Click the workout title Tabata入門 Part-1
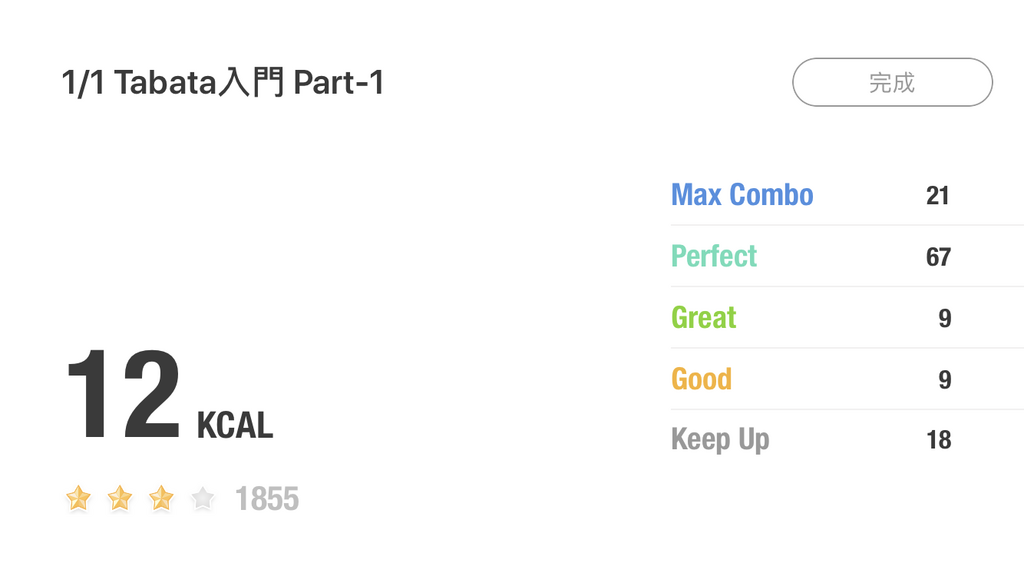Viewport: 1024px width, 576px height. pyautogui.click(x=223, y=83)
